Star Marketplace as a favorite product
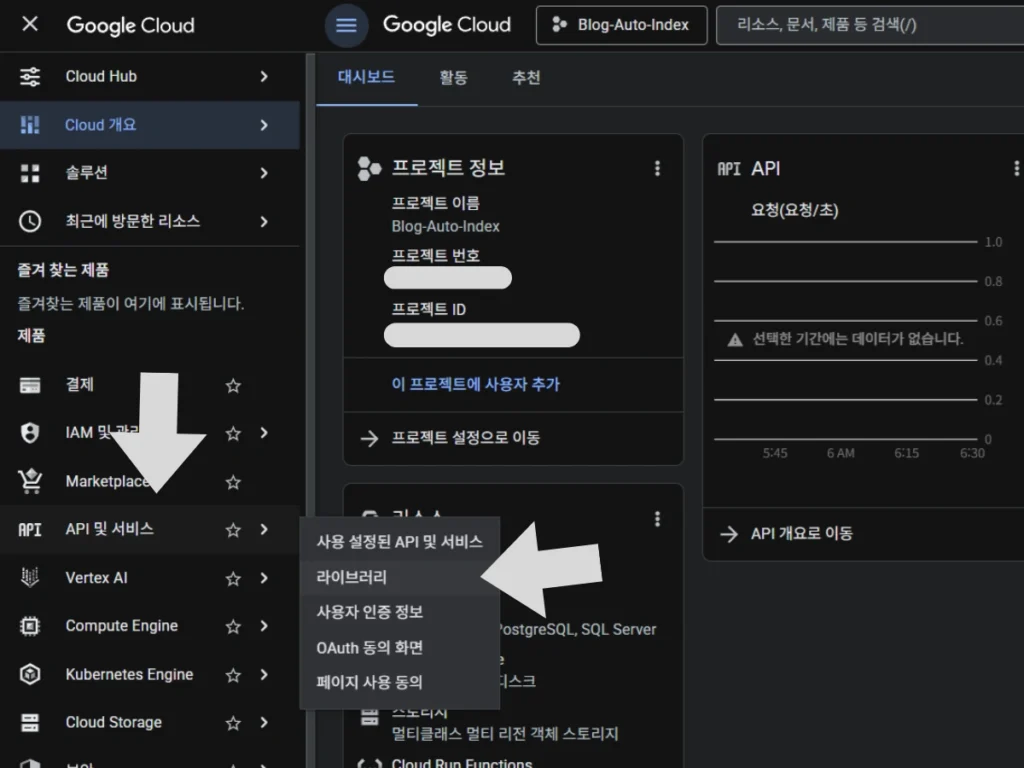This screenshot has height=768, width=1024. tap(233, 483)
